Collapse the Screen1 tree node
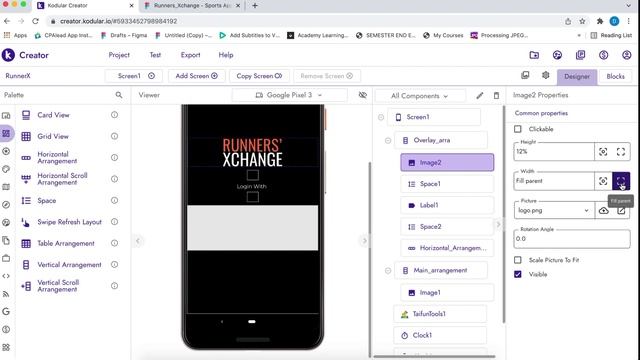This screenshot has width=640, height=360. click(381, 118)
